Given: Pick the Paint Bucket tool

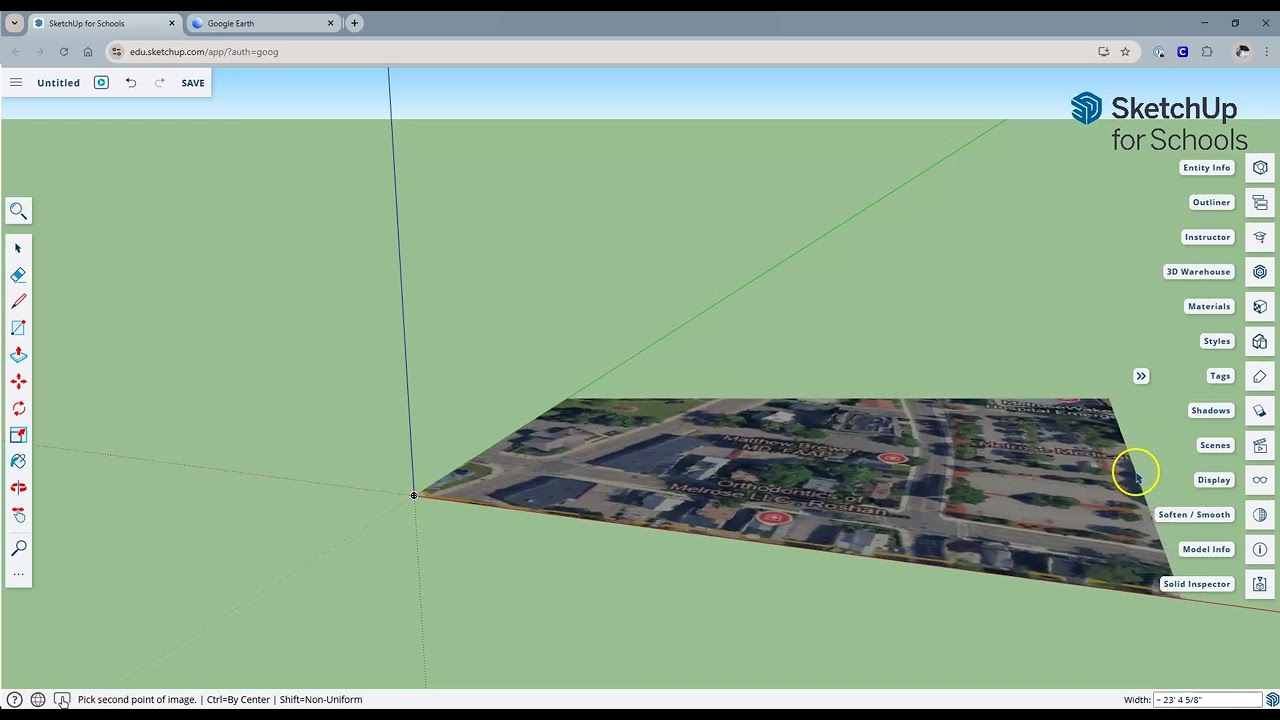Looking at the screenshot, I should (x=18, y=461).
